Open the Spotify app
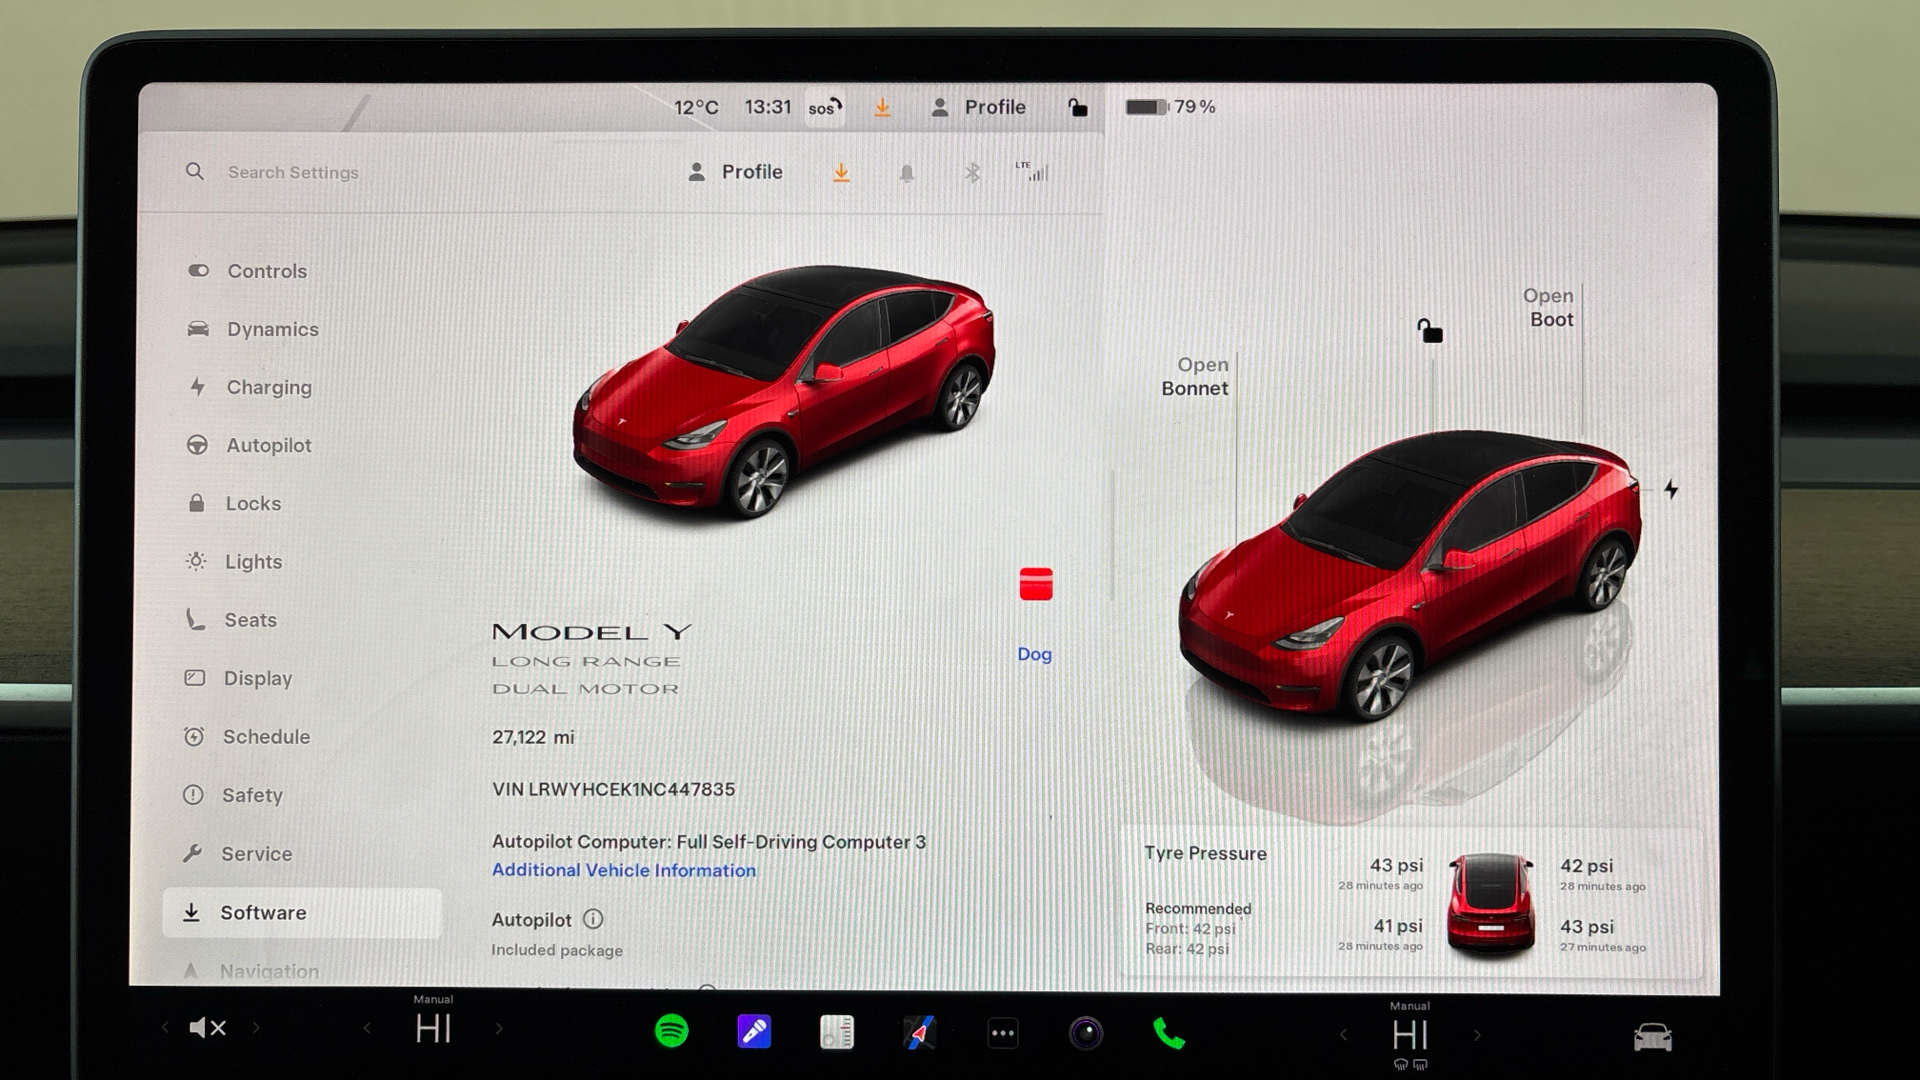This screenshot has height=1080, width=1920. [x=671, y=1031]
